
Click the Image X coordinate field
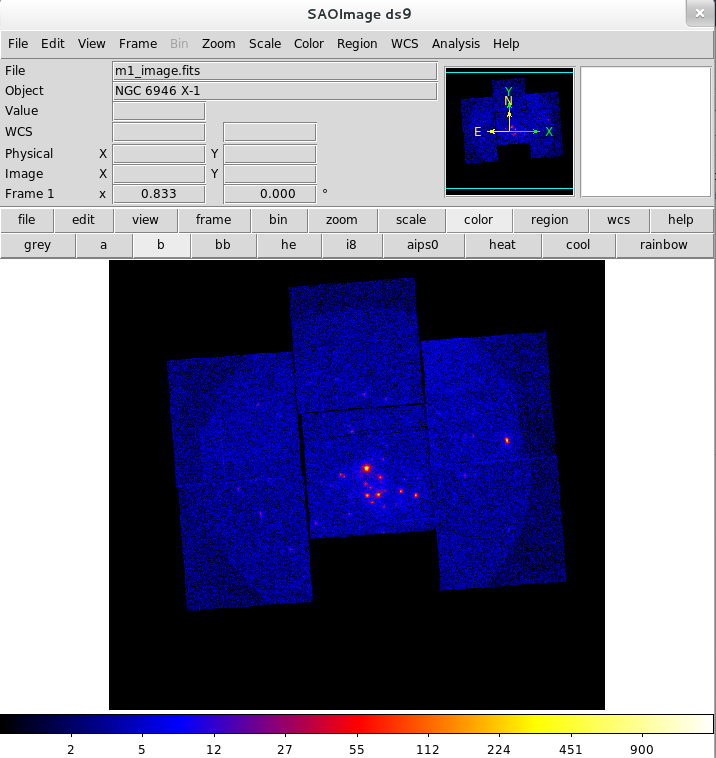(159, 174)
